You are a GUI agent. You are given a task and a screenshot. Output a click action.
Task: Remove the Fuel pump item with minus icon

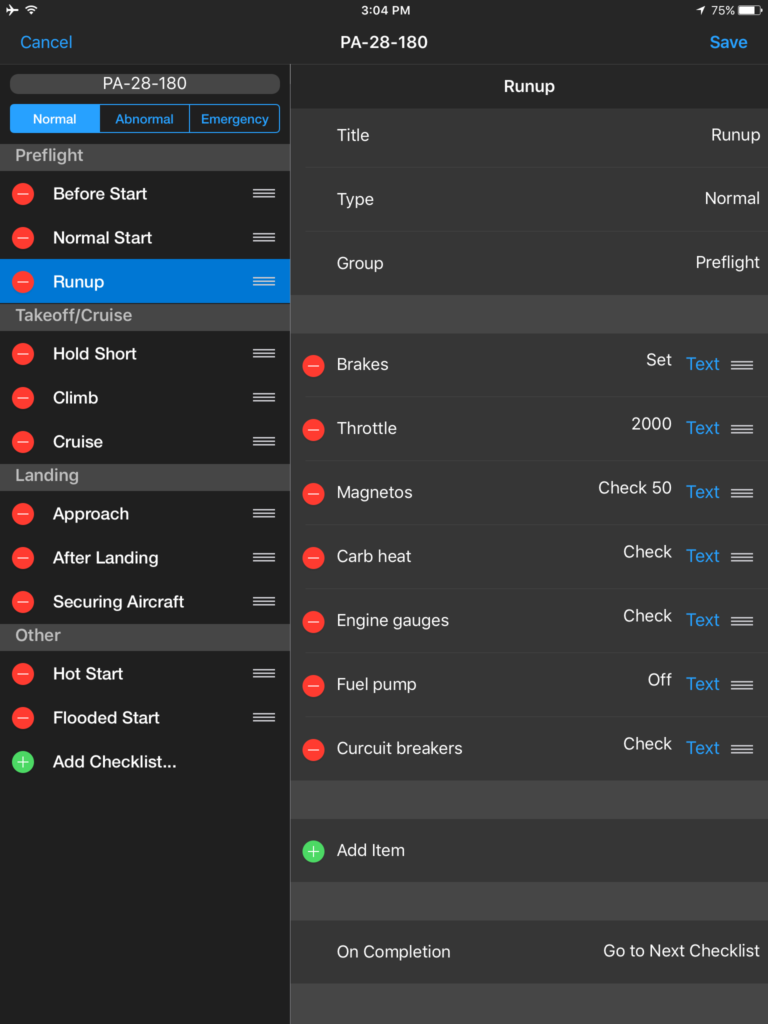pos(313,686)
